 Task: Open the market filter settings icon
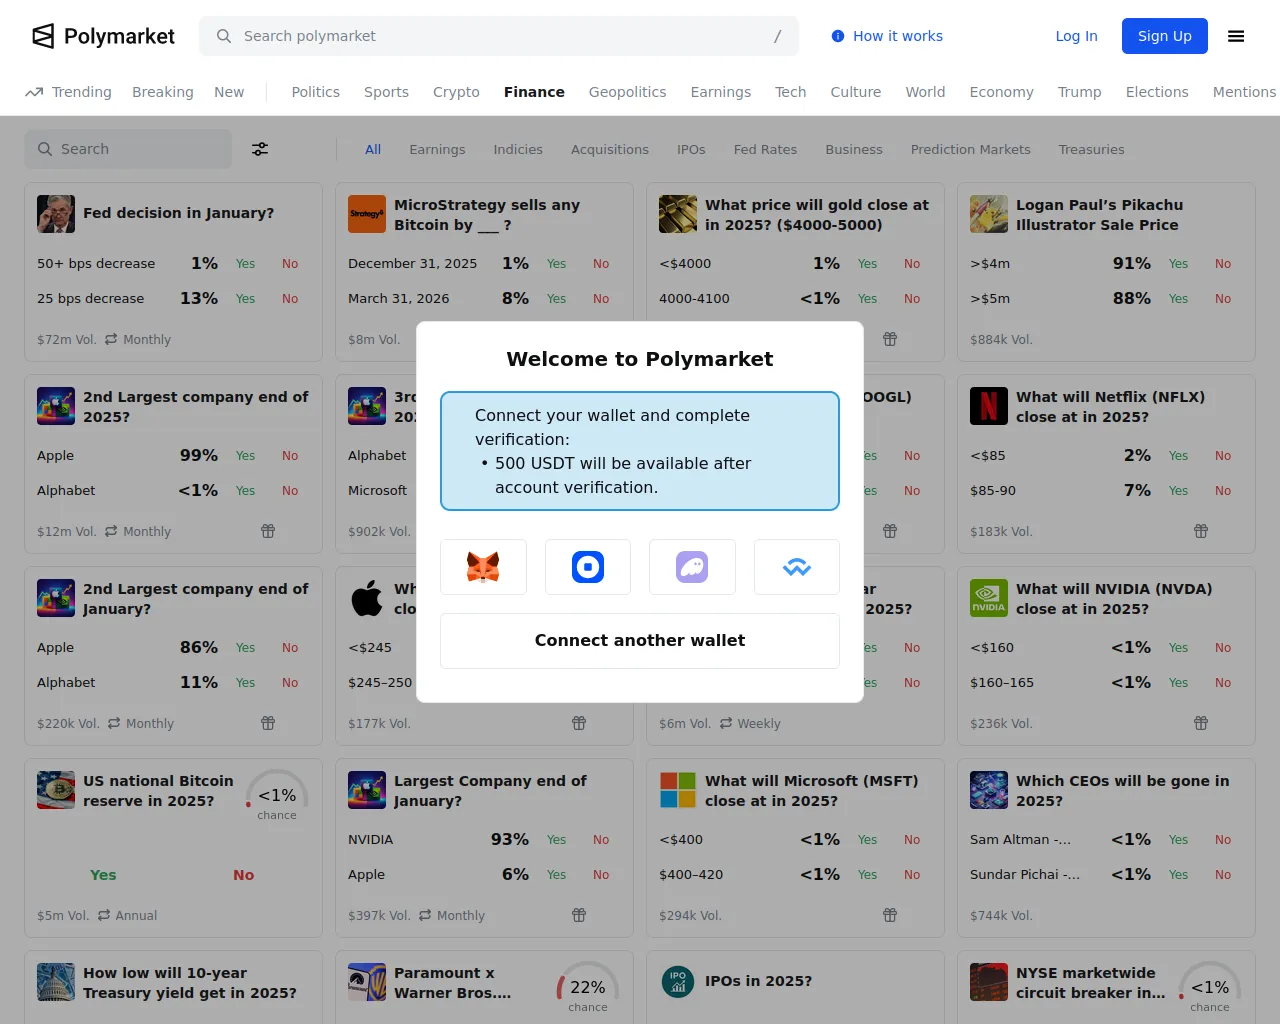[x=260, y=149]
